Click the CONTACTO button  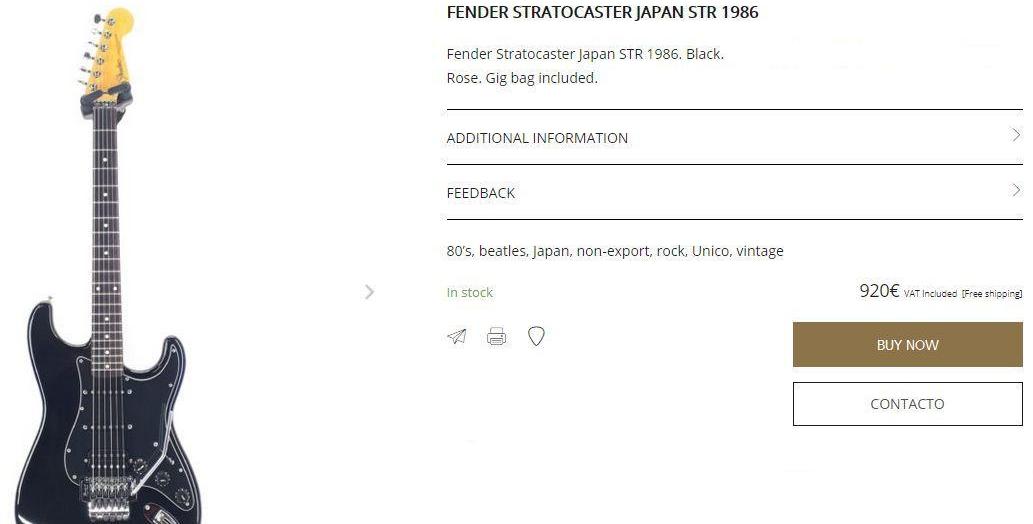click(907, 404)
